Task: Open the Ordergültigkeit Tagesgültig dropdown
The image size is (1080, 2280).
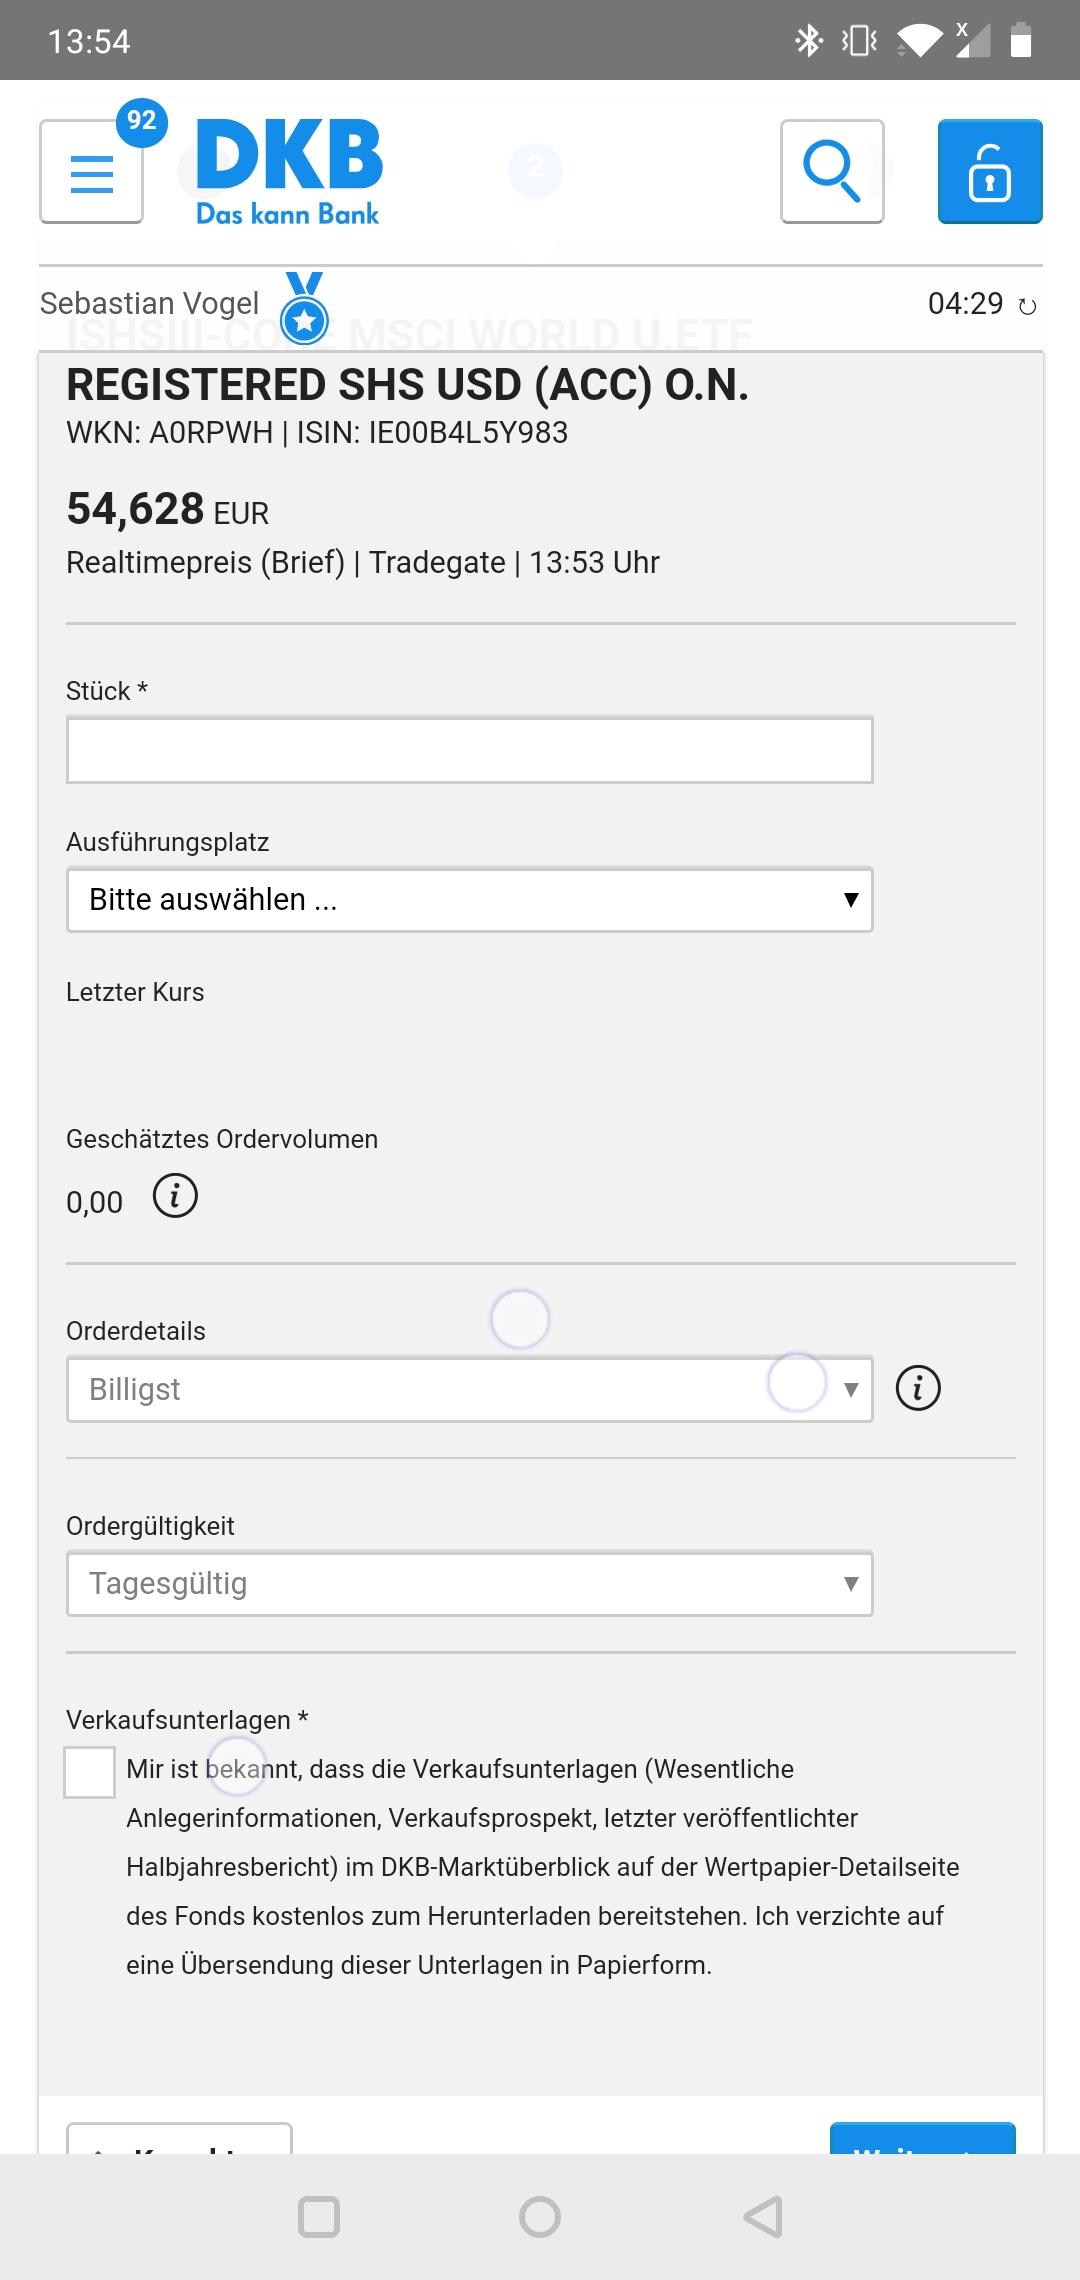Action: point(469,1583)
